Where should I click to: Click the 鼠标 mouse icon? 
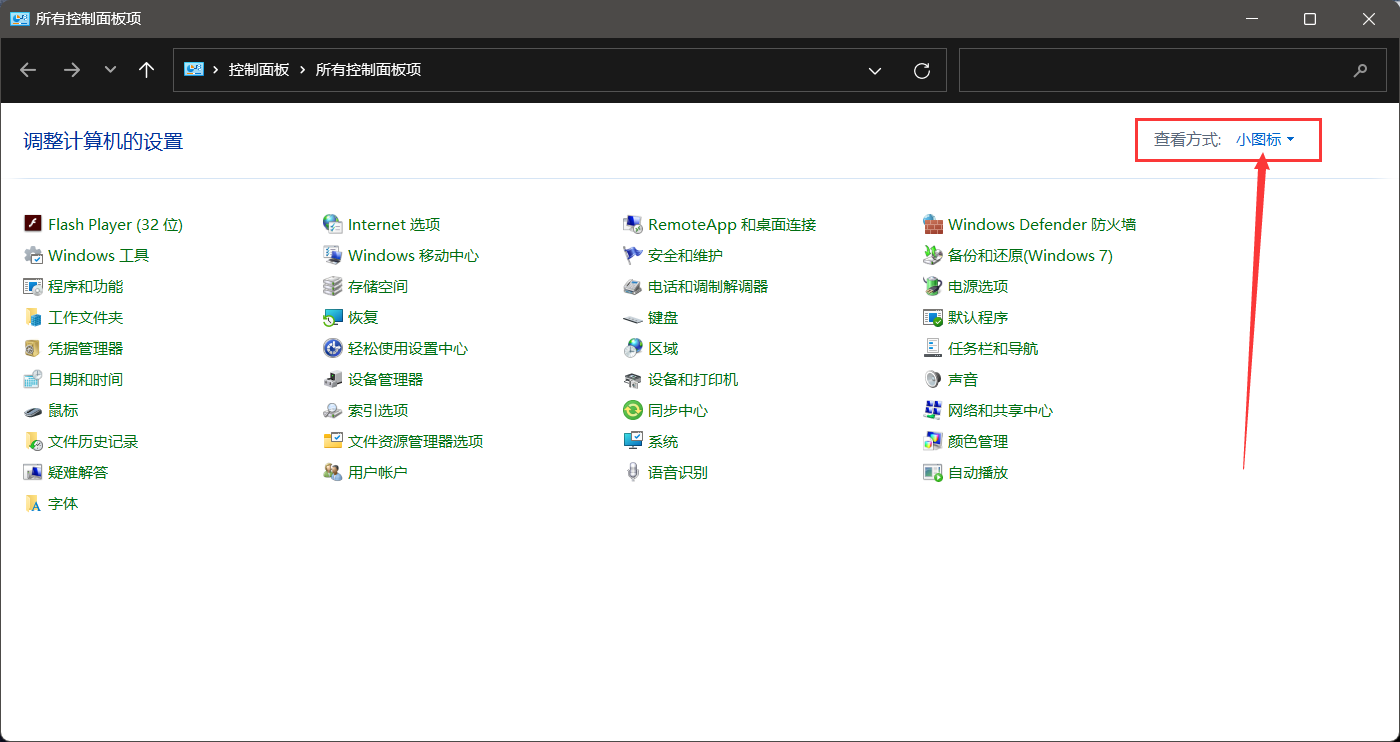click(x=33, y=410)
